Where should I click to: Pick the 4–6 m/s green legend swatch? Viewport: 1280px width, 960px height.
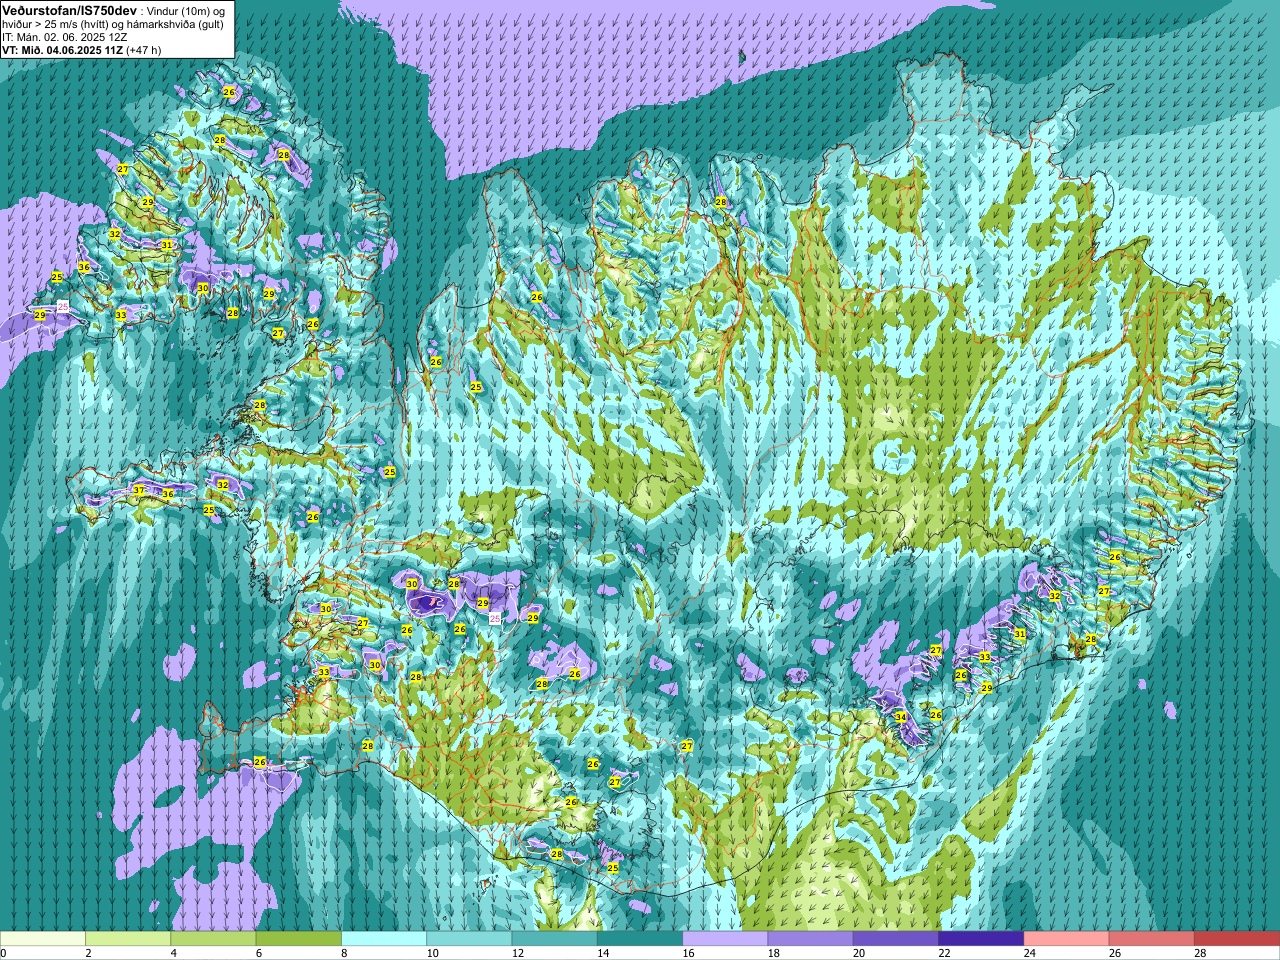coord(213,939)
